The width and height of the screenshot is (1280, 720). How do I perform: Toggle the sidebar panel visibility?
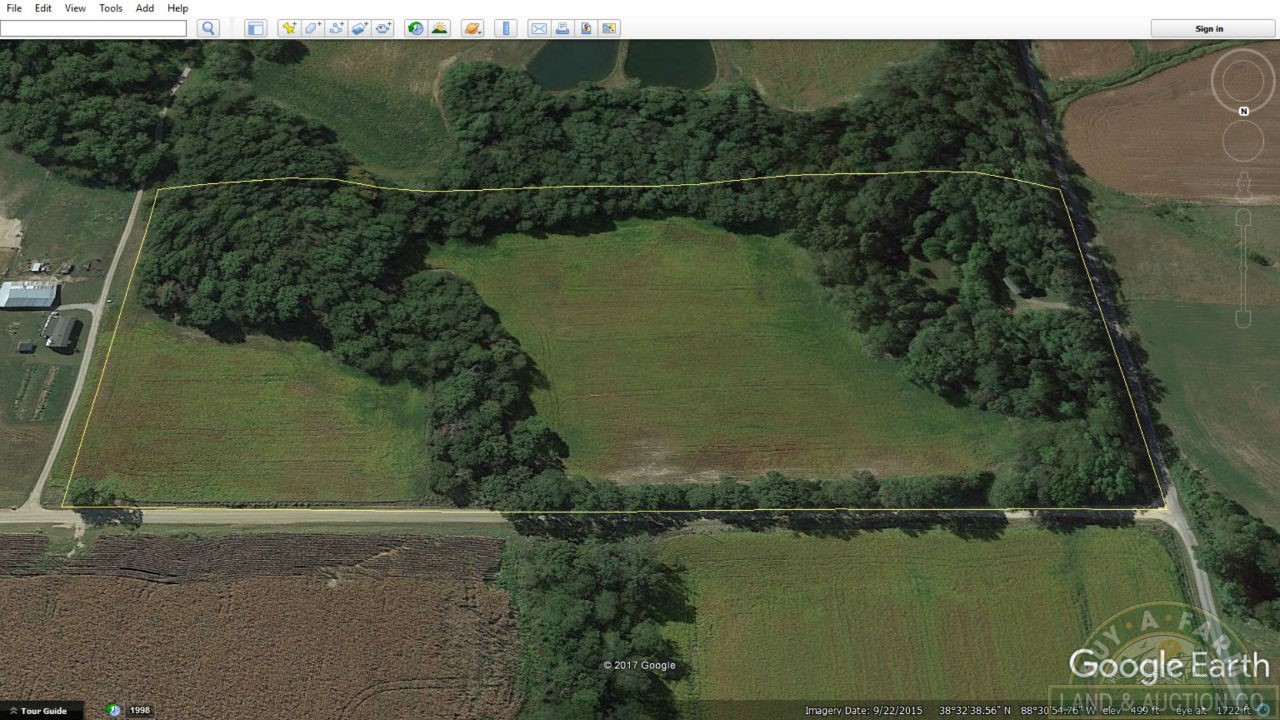coord(256,28)
